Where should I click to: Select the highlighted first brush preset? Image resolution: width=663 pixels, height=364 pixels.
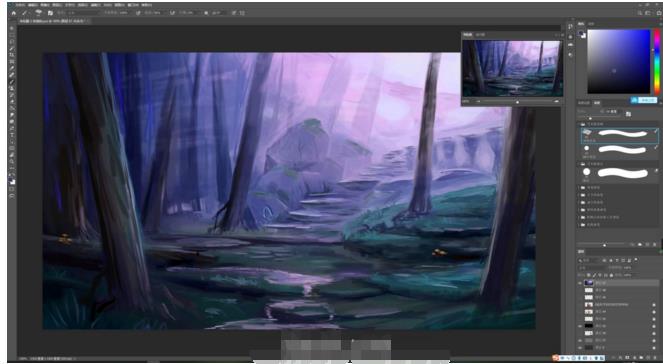(x=620, y=136)
